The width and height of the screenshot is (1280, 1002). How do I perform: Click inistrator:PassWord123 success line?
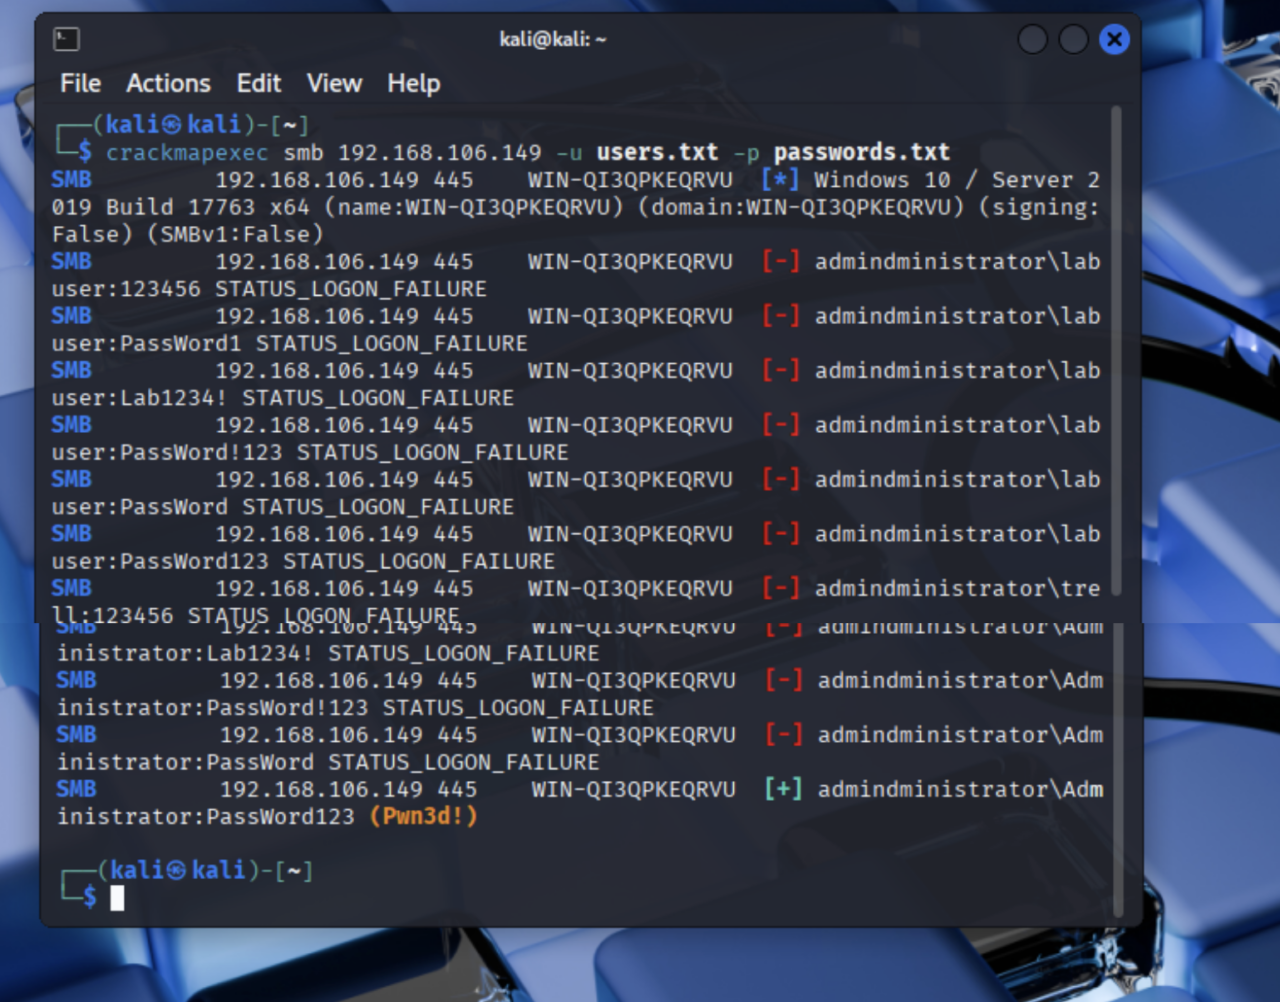[x=267, y=816]
